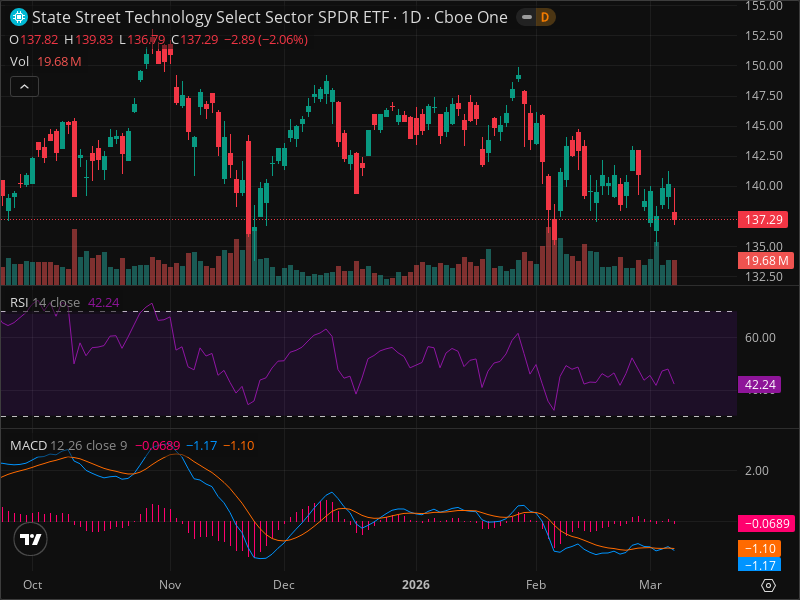This screenshot has height=600, width=800.
Task: Click the delayed data 'D' badge
Action: [545, 17]
